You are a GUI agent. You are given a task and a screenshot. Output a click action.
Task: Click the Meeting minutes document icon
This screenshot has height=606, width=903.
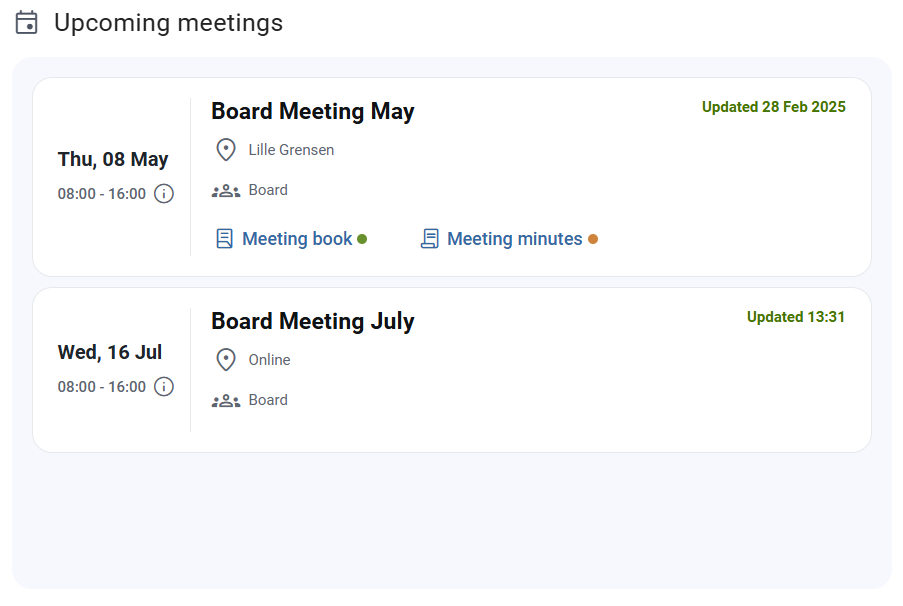[x=430, y=238]
